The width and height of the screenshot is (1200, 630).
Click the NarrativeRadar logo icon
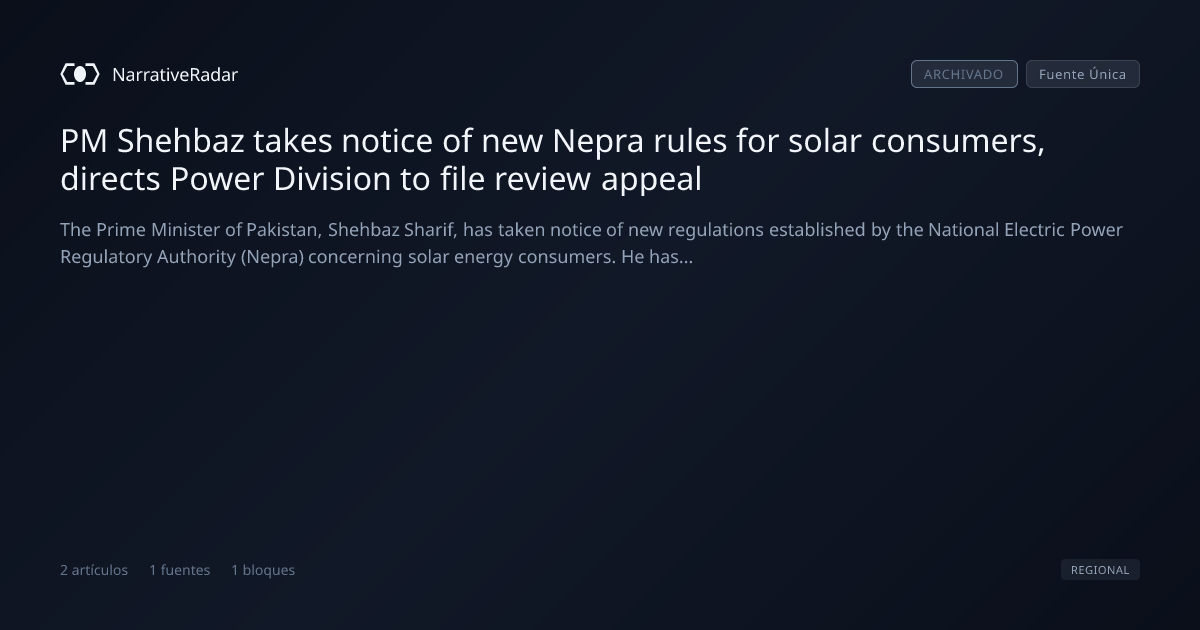(x=80, y=74)
